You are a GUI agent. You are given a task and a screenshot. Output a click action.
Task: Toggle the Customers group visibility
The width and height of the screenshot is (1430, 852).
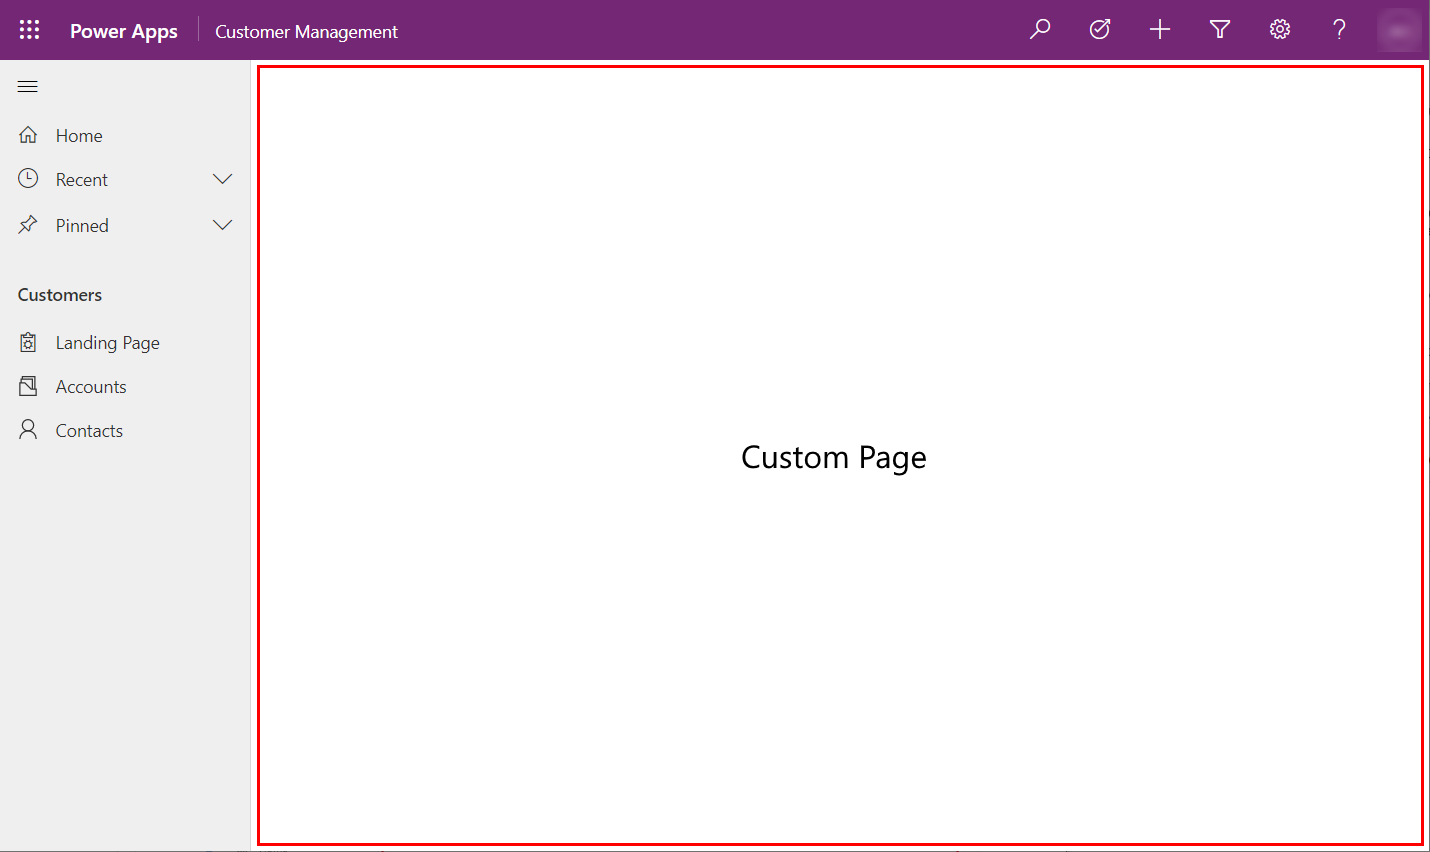point(59,294)
